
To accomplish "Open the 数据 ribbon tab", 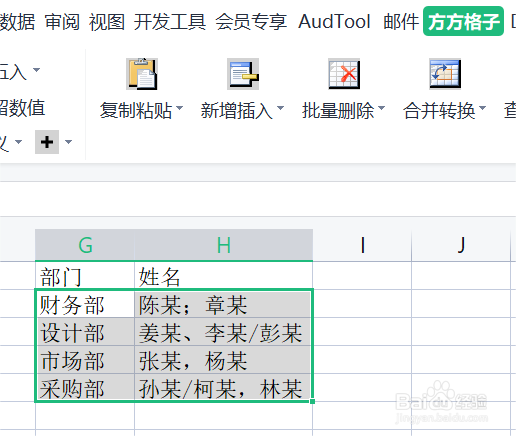I will point(17,22).
